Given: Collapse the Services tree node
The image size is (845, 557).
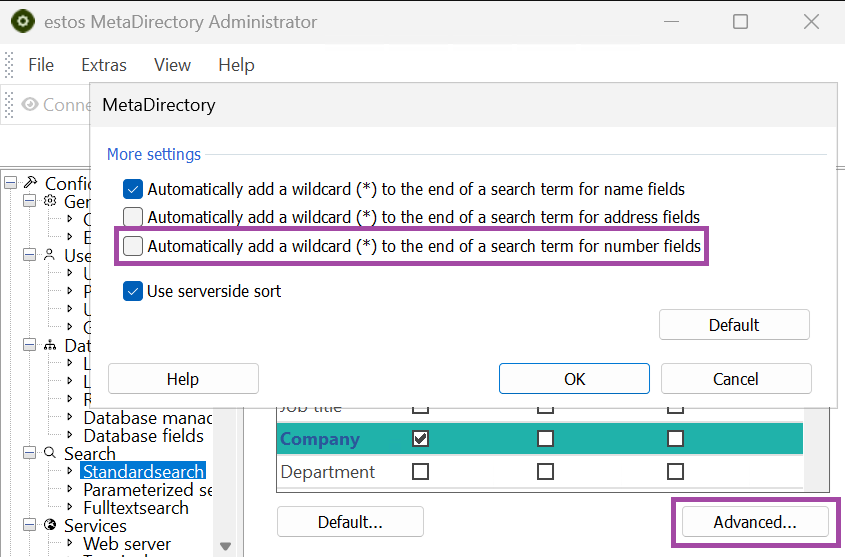Looking at the screenshot, I should tap(30, 525).
